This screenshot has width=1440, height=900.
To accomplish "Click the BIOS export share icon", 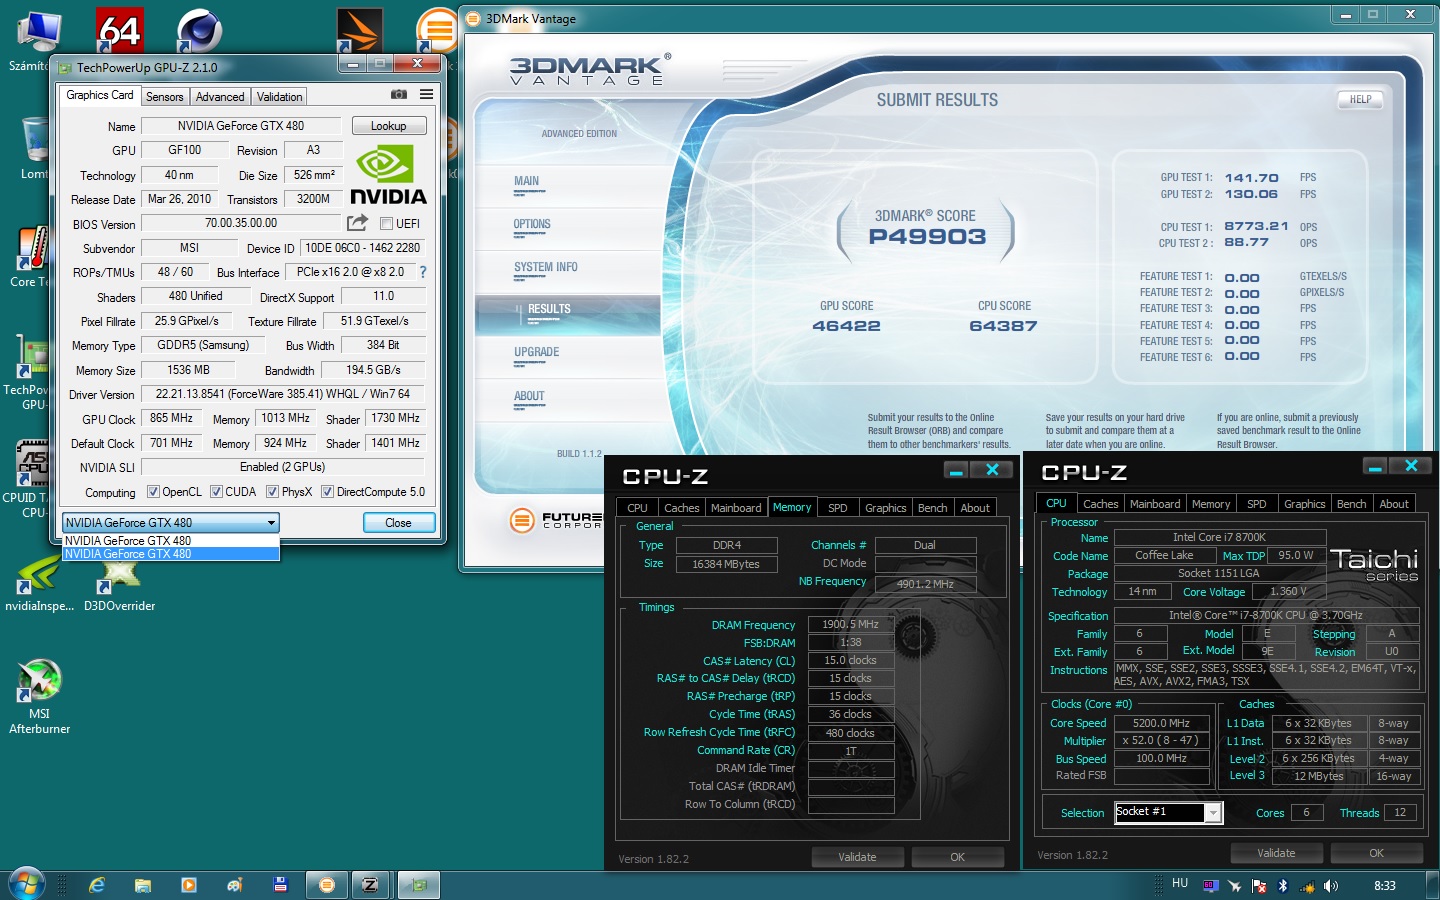I will click(x=357, y=223).
